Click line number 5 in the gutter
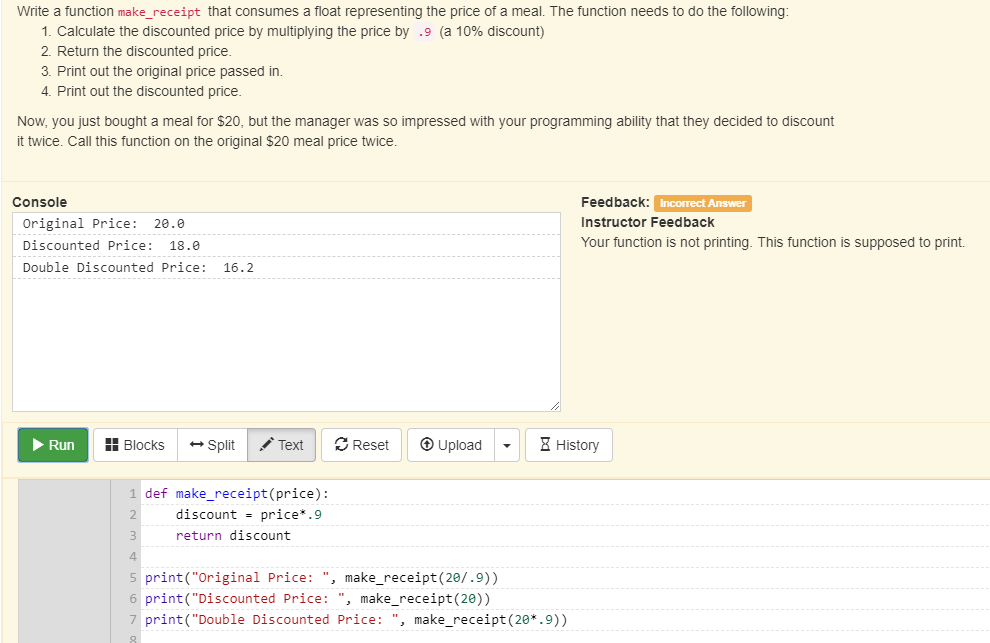 pyautogui.click(x=132, y=577)
